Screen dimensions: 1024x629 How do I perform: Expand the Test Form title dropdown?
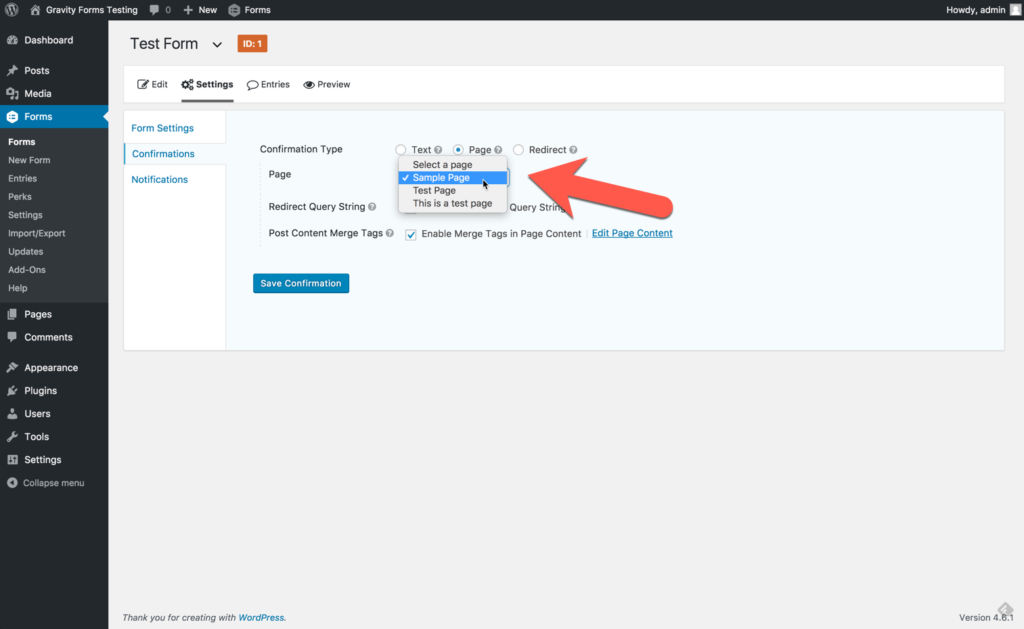(215, 44)
